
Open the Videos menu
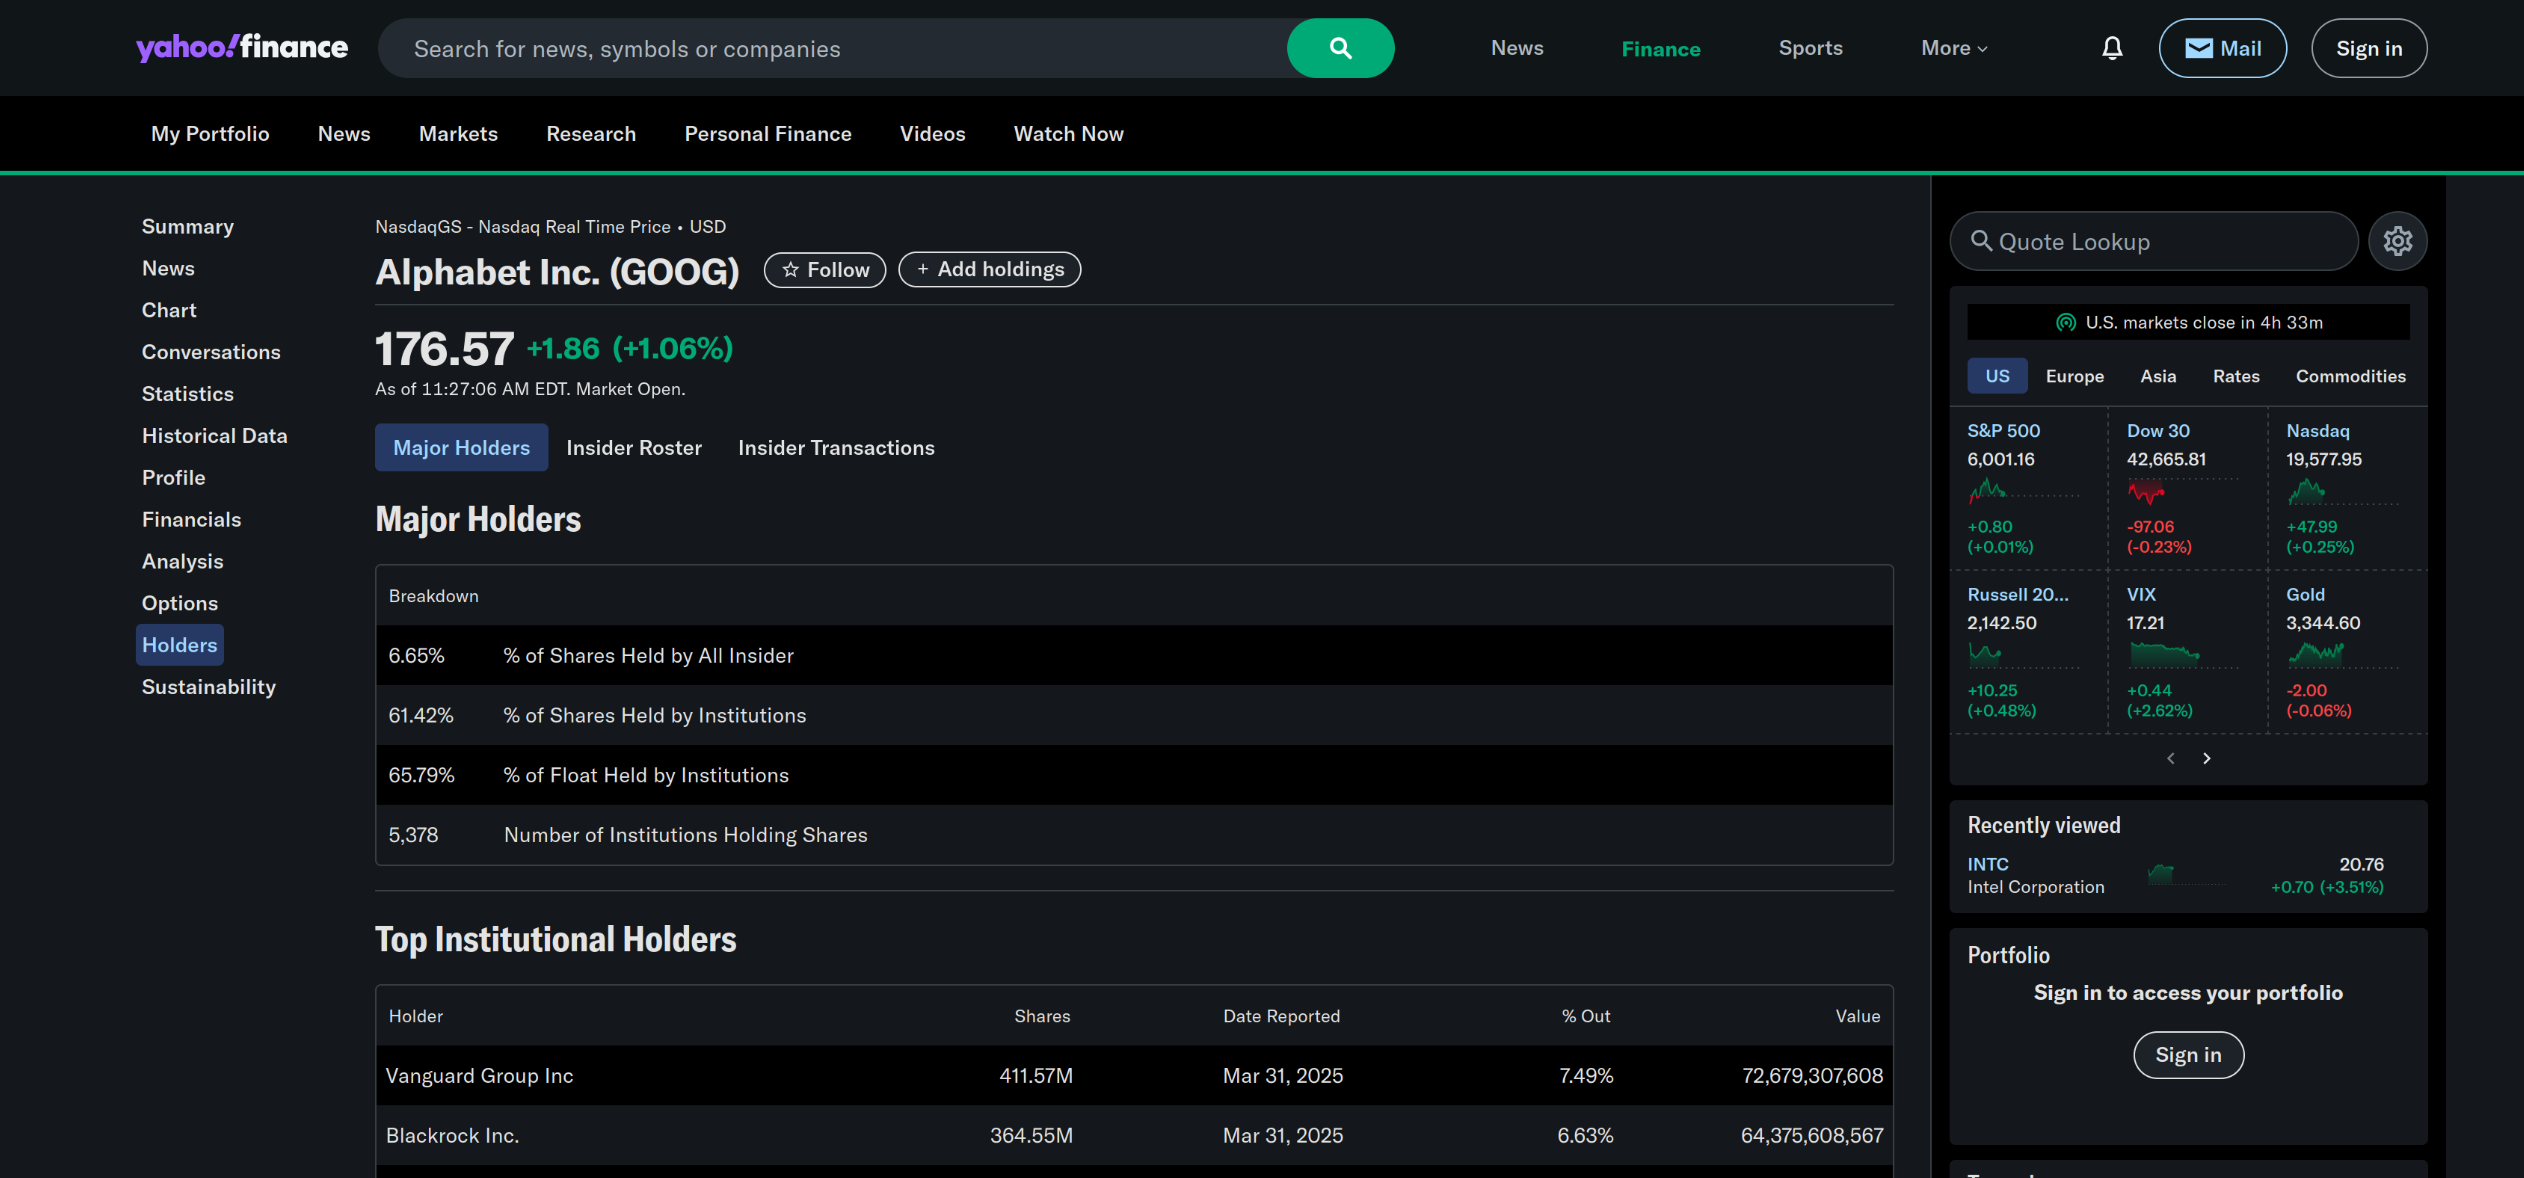(x=932, y=134)
